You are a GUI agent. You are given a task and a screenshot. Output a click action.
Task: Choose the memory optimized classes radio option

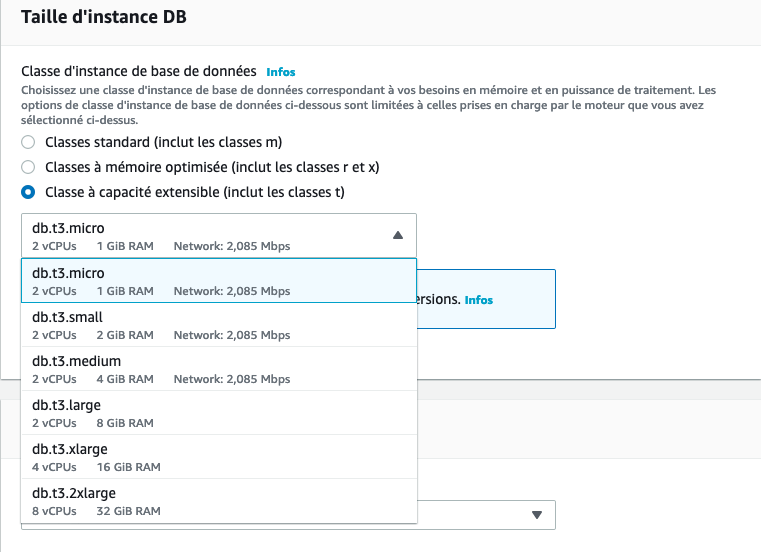(x=28, y=167)
